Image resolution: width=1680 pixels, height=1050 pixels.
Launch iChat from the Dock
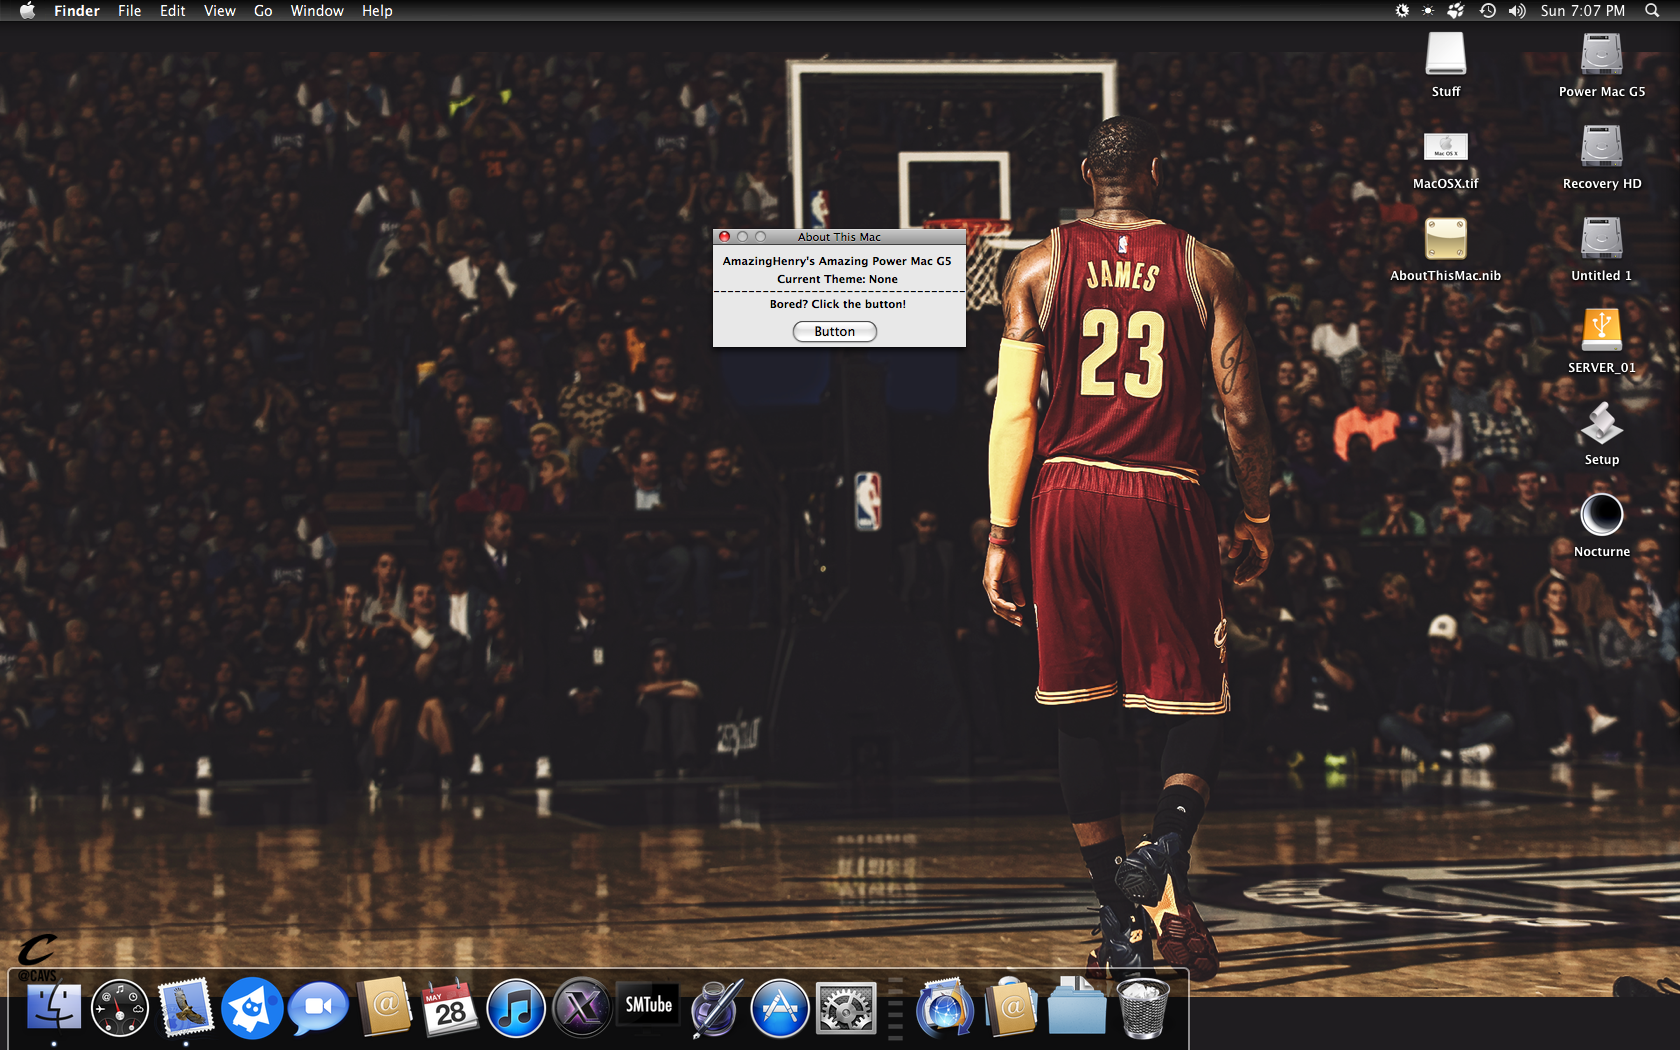click(x=318, y=1007)
